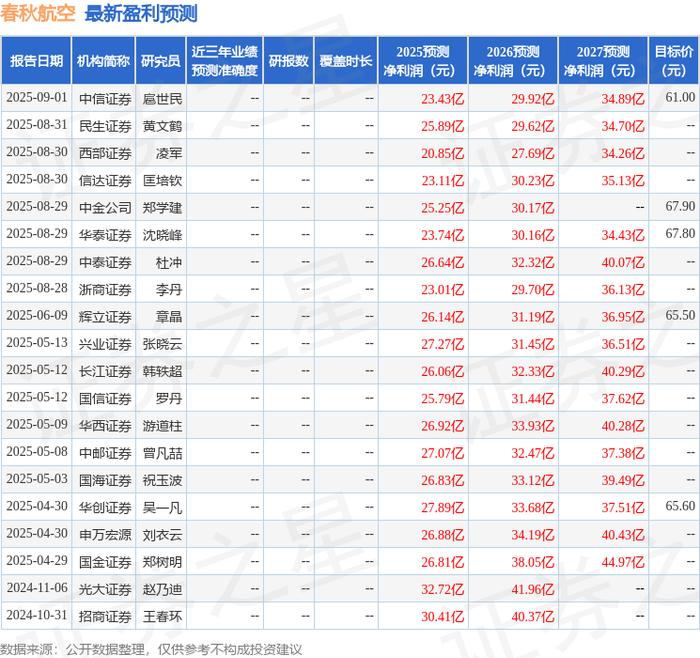Viewport: 700px width, 658px height.
Task: Click 华西证券 institution name
Action: pyautogui.click(x=105, y=425)
